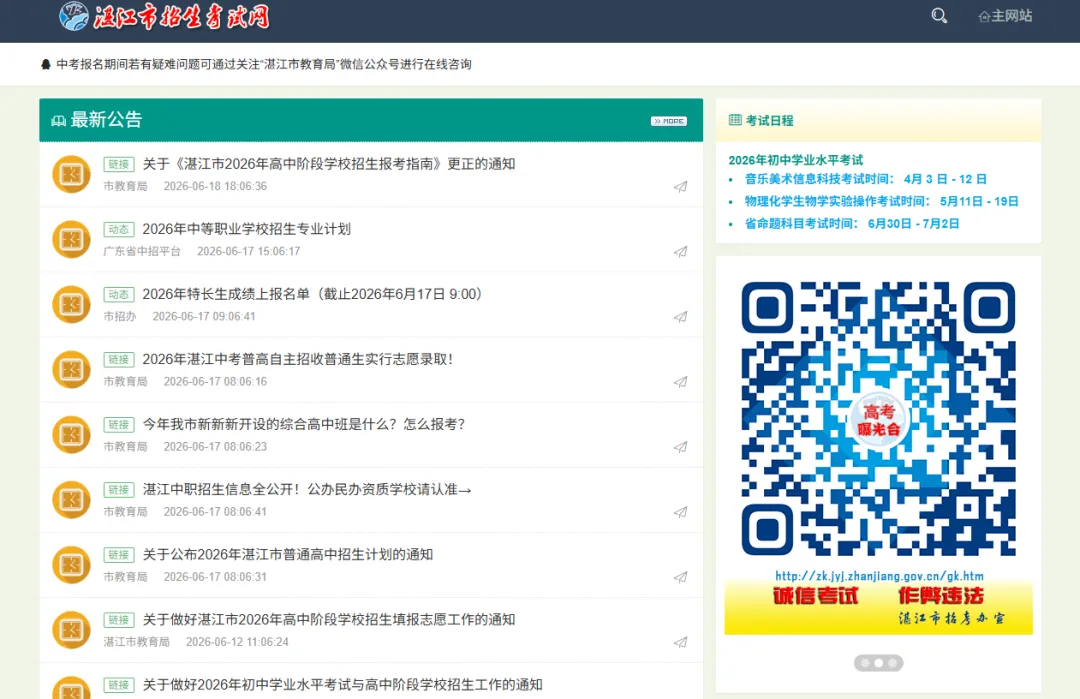Image resolution: width=1080 pixels, height=699 pixels.
Task: Click share arrow icon on 综合高中班 row
Action: point(681,447)
